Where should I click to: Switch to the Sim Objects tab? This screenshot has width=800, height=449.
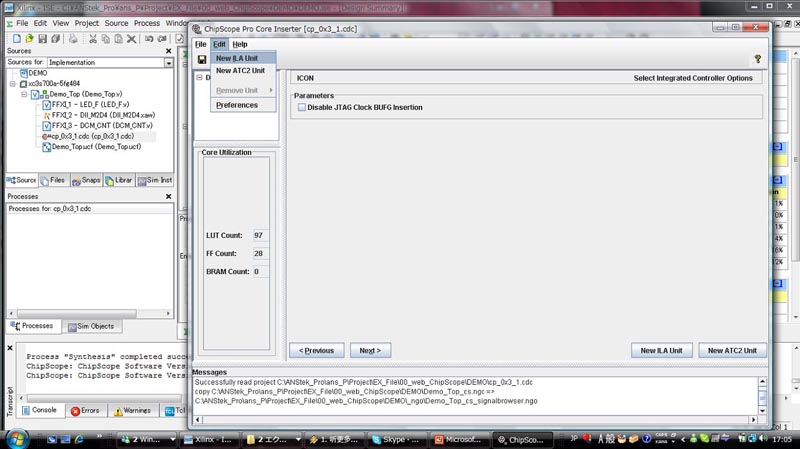(x=91, y=327)
